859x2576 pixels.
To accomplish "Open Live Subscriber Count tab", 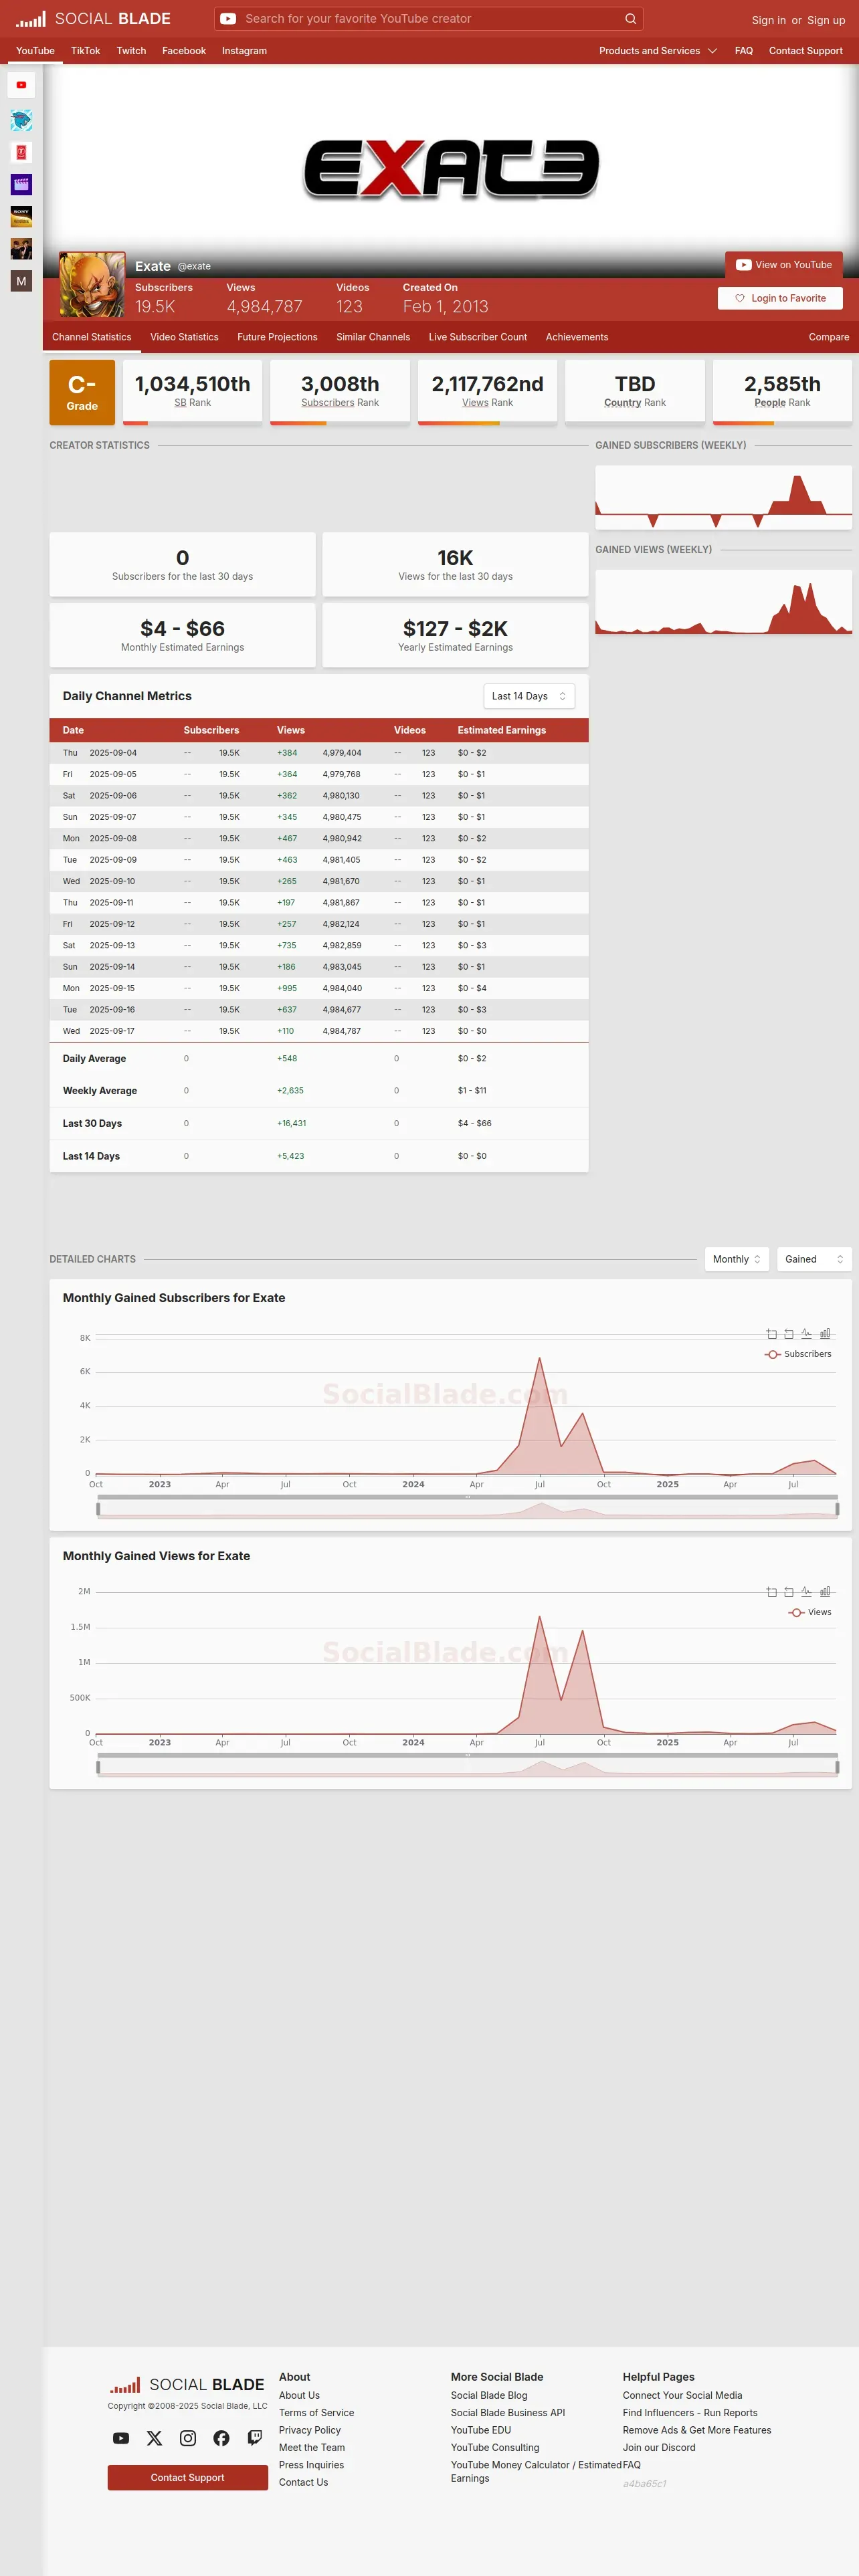I will pyautogui.click(x=478, y=337).
